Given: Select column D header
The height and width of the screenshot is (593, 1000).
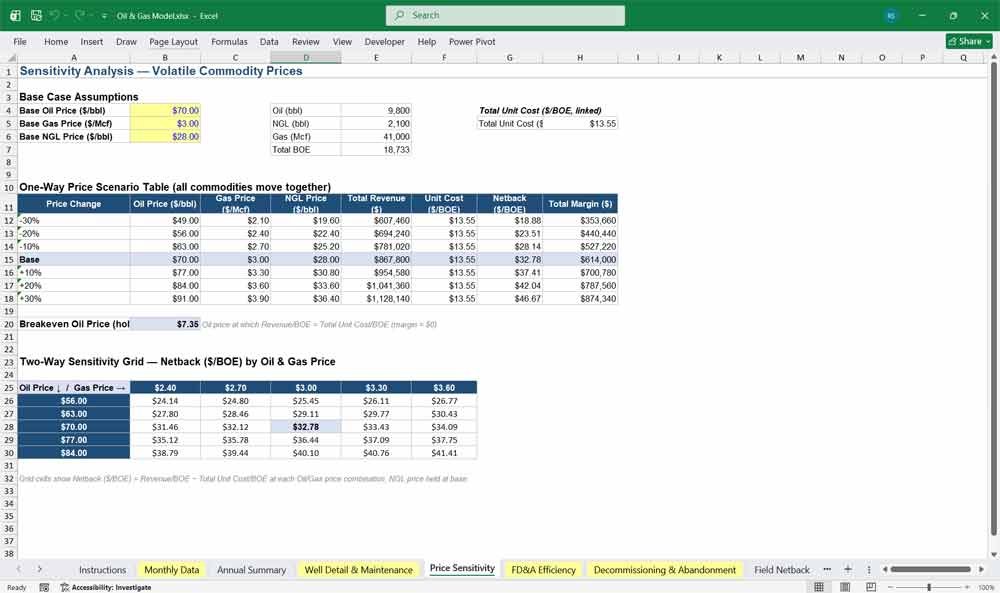Looking at the screenshot, I should 305,58.
